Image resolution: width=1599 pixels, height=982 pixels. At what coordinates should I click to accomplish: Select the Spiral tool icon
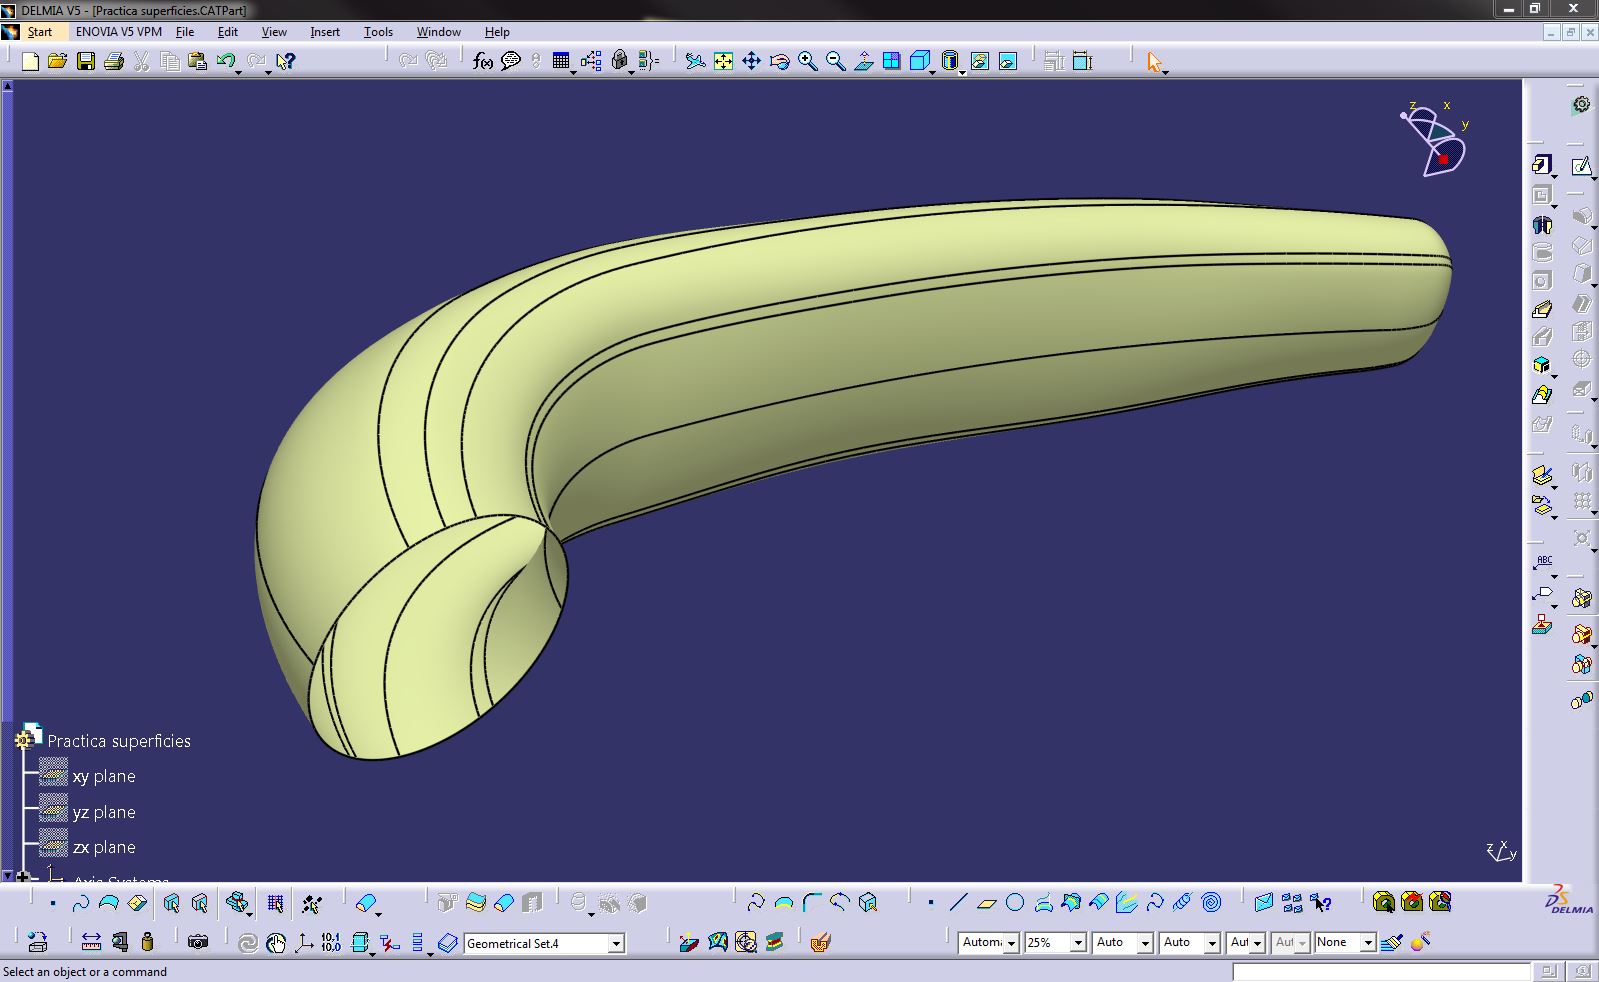tap(1211, 903)
